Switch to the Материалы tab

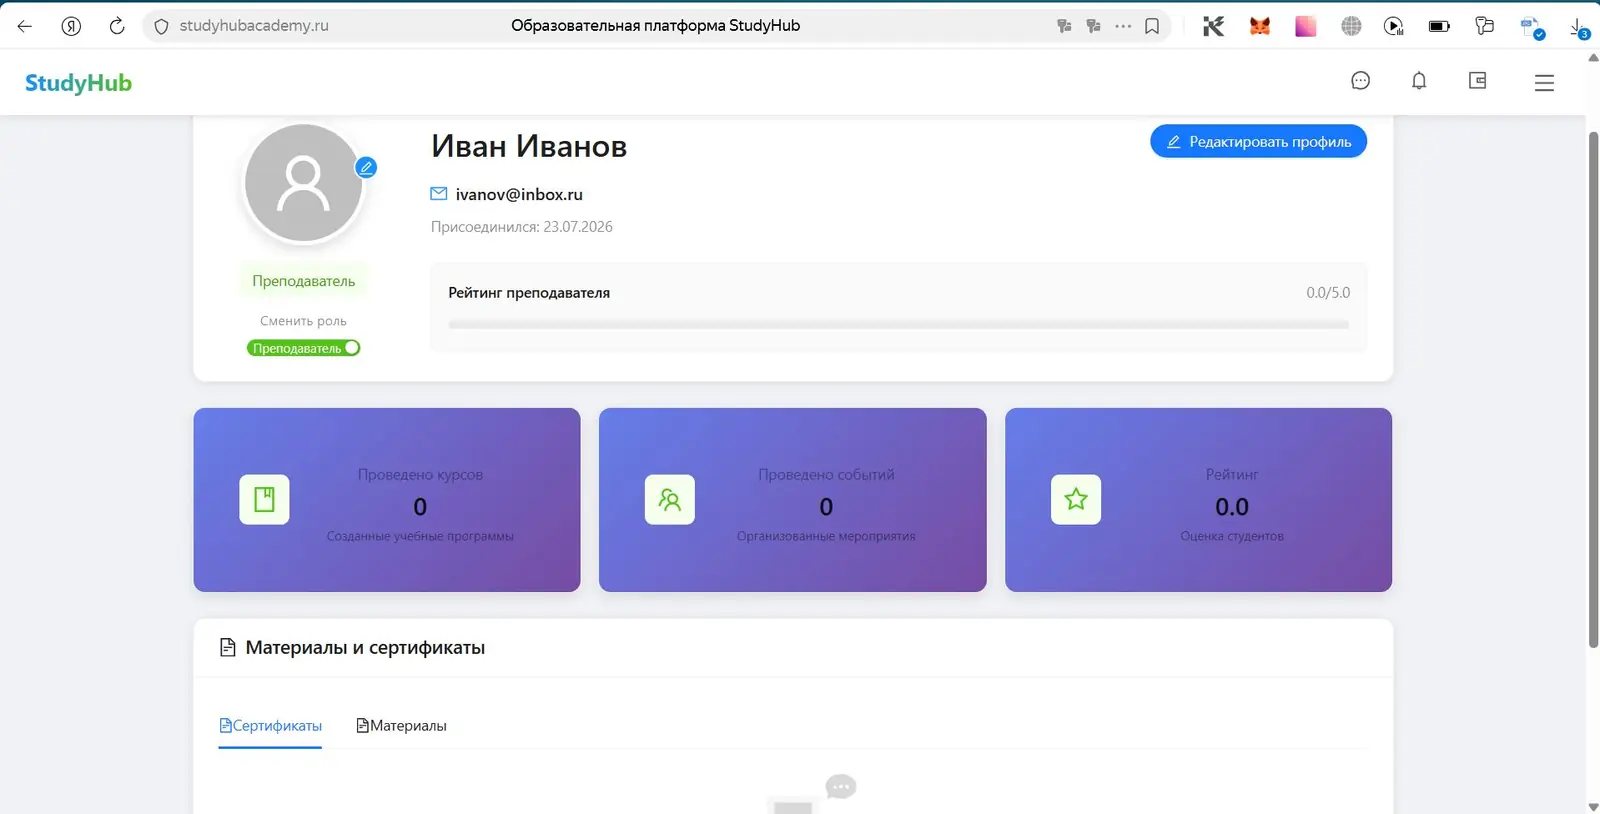click(x=401, y=726)
